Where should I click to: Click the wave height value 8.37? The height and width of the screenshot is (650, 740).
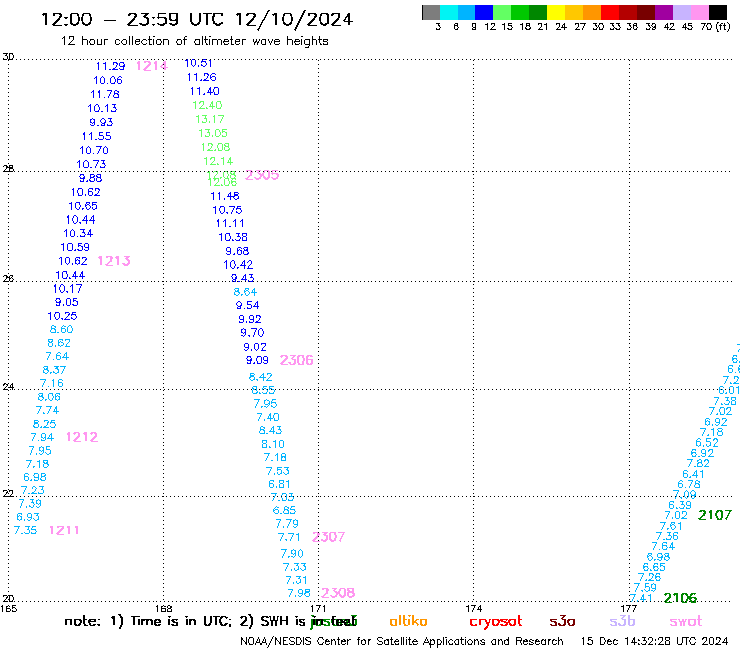click(54, 370)
